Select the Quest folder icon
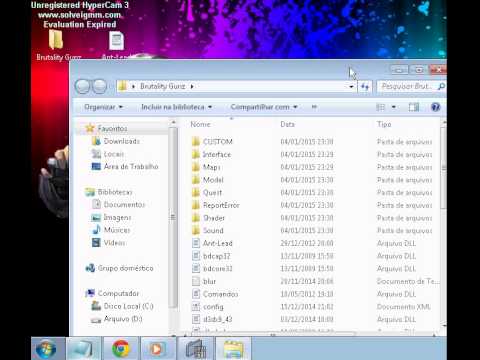The image size is (480, 360). pyautogui.click(x=196, y=192)
